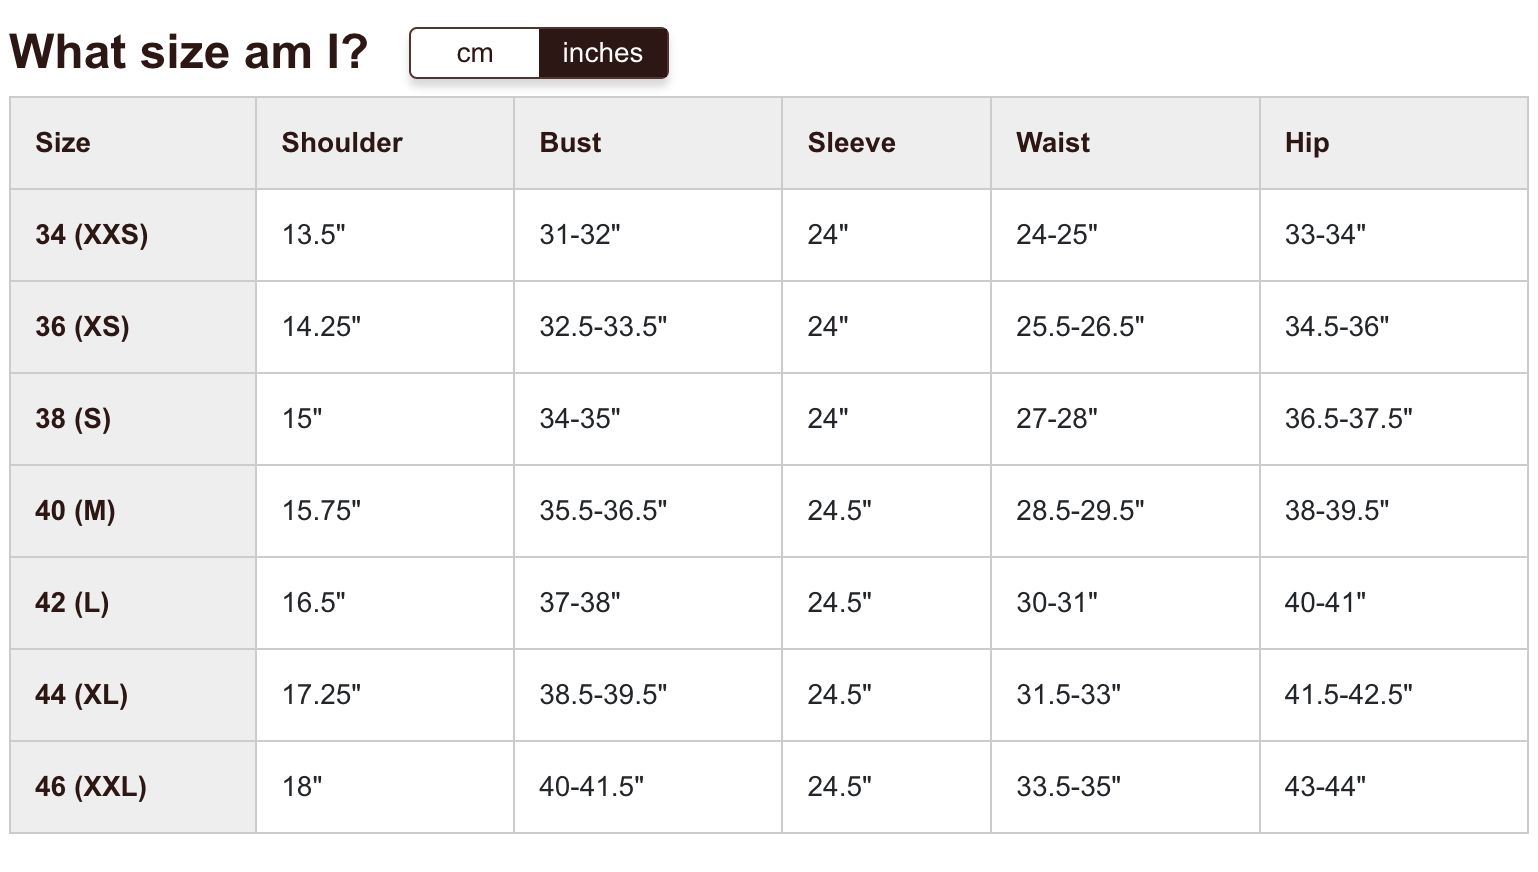This screenshot has height=872, width=1538.
Task: Click the Shoulder column header
Action: [342, 143]
